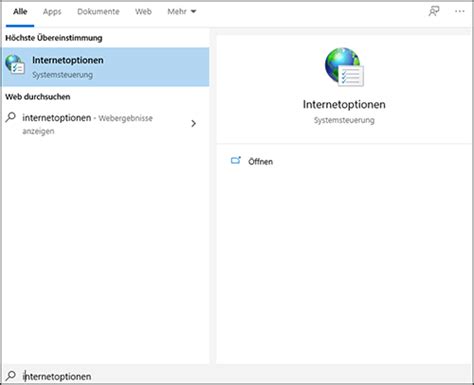Image resolution: width=474 pixels, height=385 pixels.
Task: Click the search magnifier icon in the search box
Action: (x=11, y=376)
